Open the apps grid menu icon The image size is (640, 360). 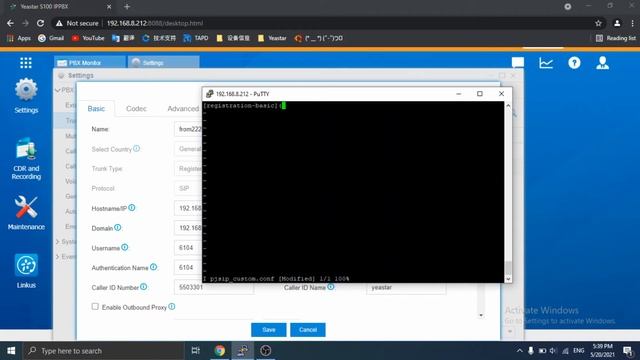26,62
